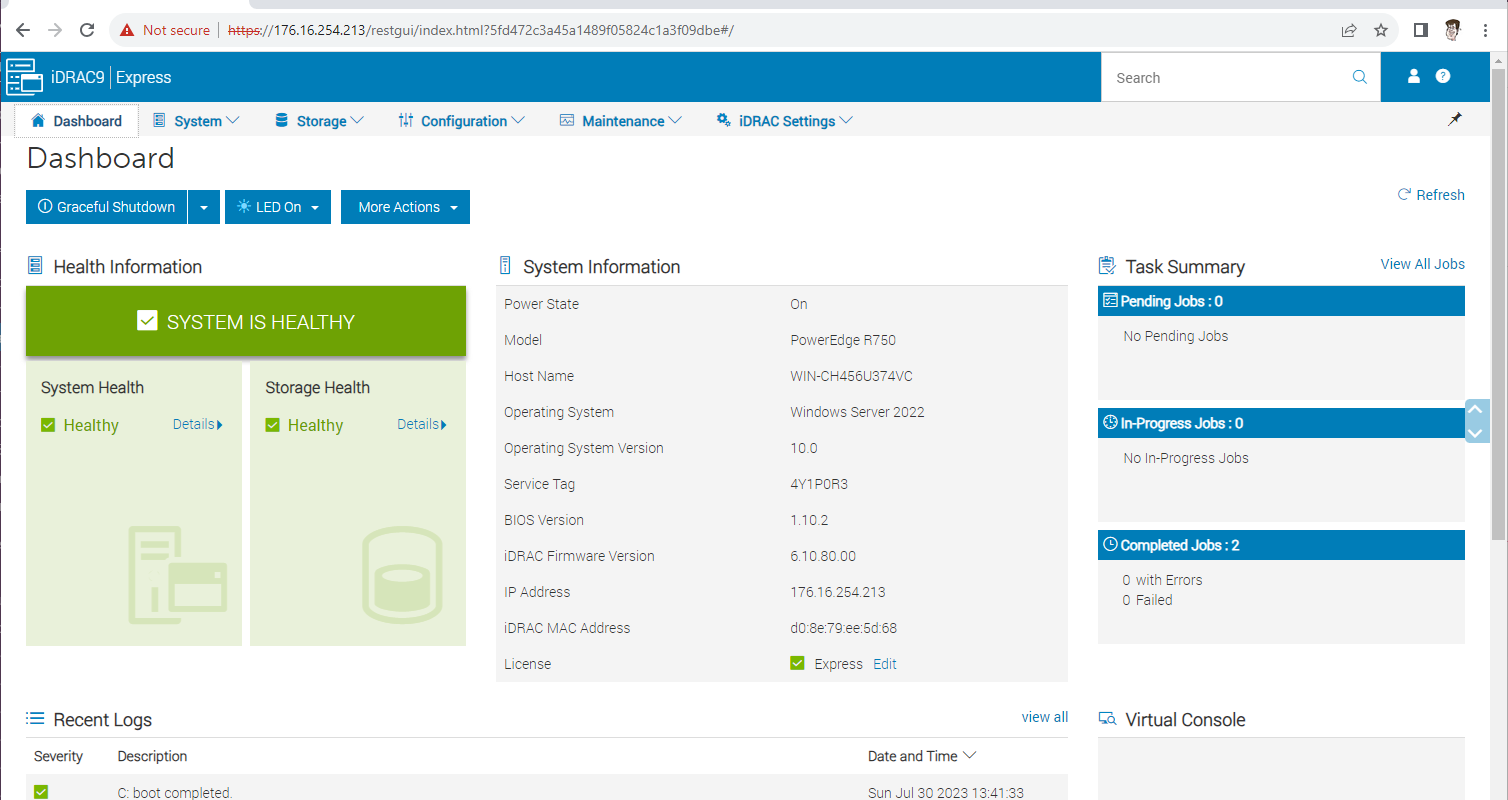Click the Recent Logs list icon

tap(35, 719)
